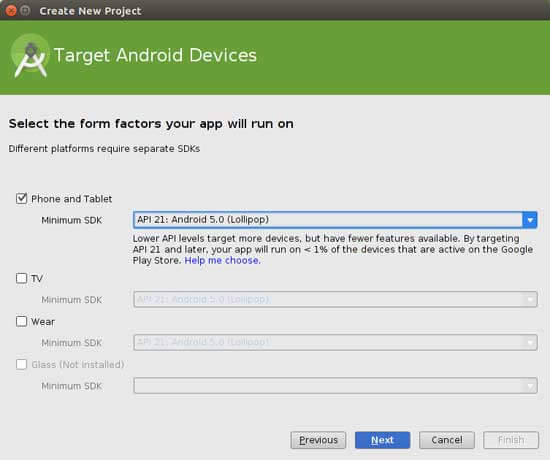
Task: Open the Wear Minimum SDK dropdown
Action: (x=335, y=342)
